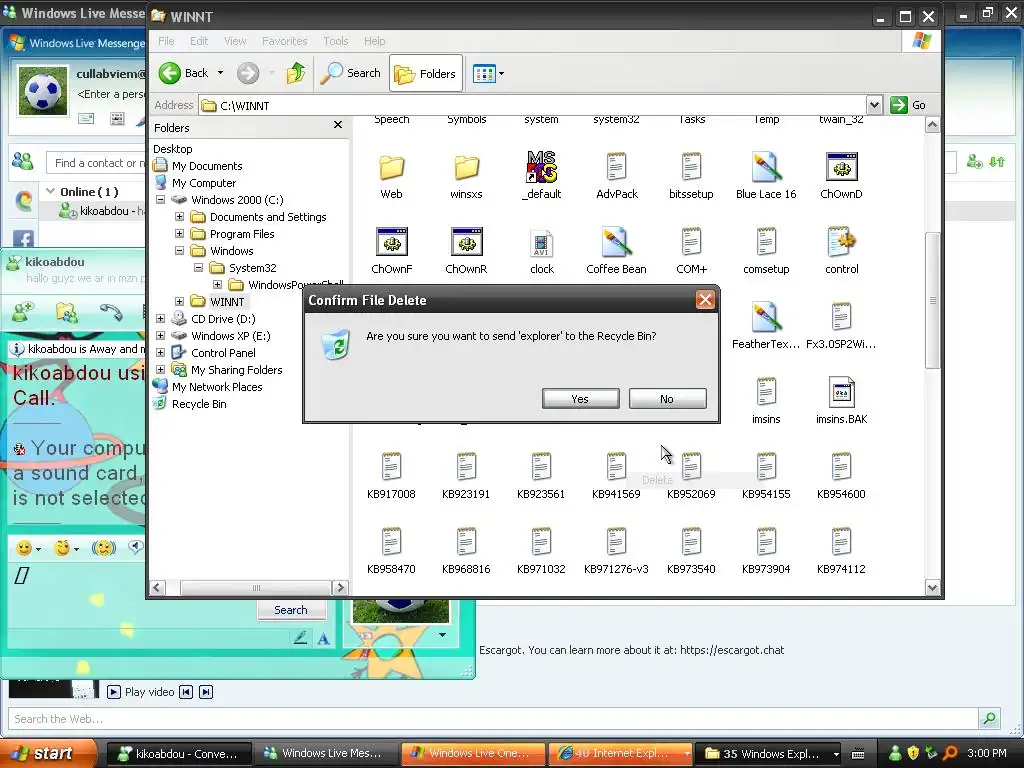
Task: Select the comsetup file icon
Action: point(766,242)
